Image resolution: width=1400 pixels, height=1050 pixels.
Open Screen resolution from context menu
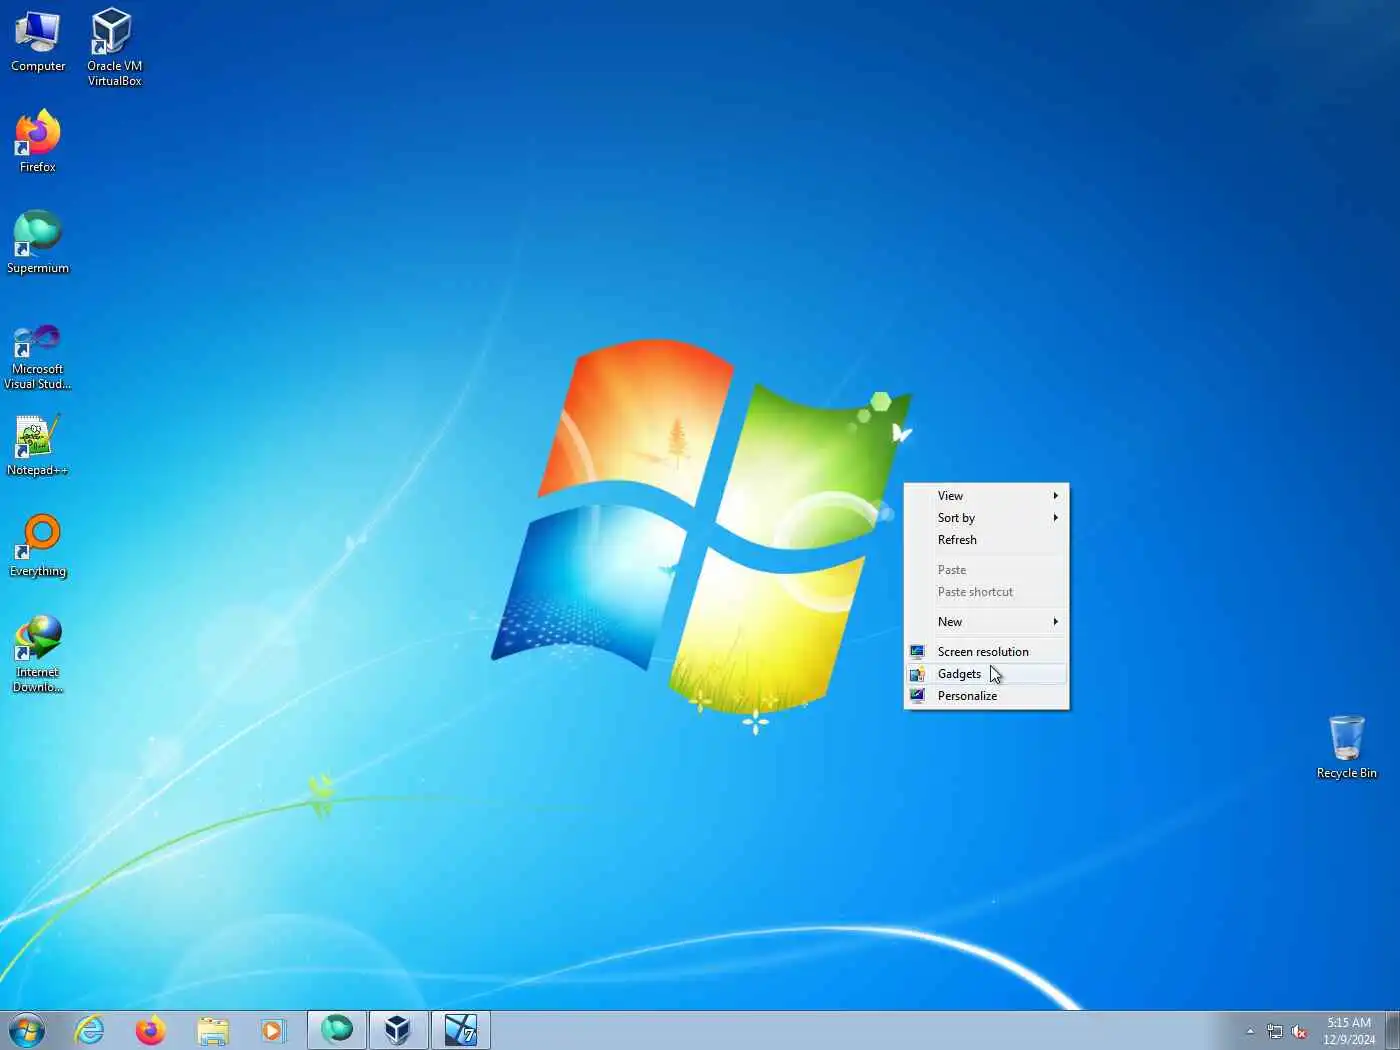986,652
